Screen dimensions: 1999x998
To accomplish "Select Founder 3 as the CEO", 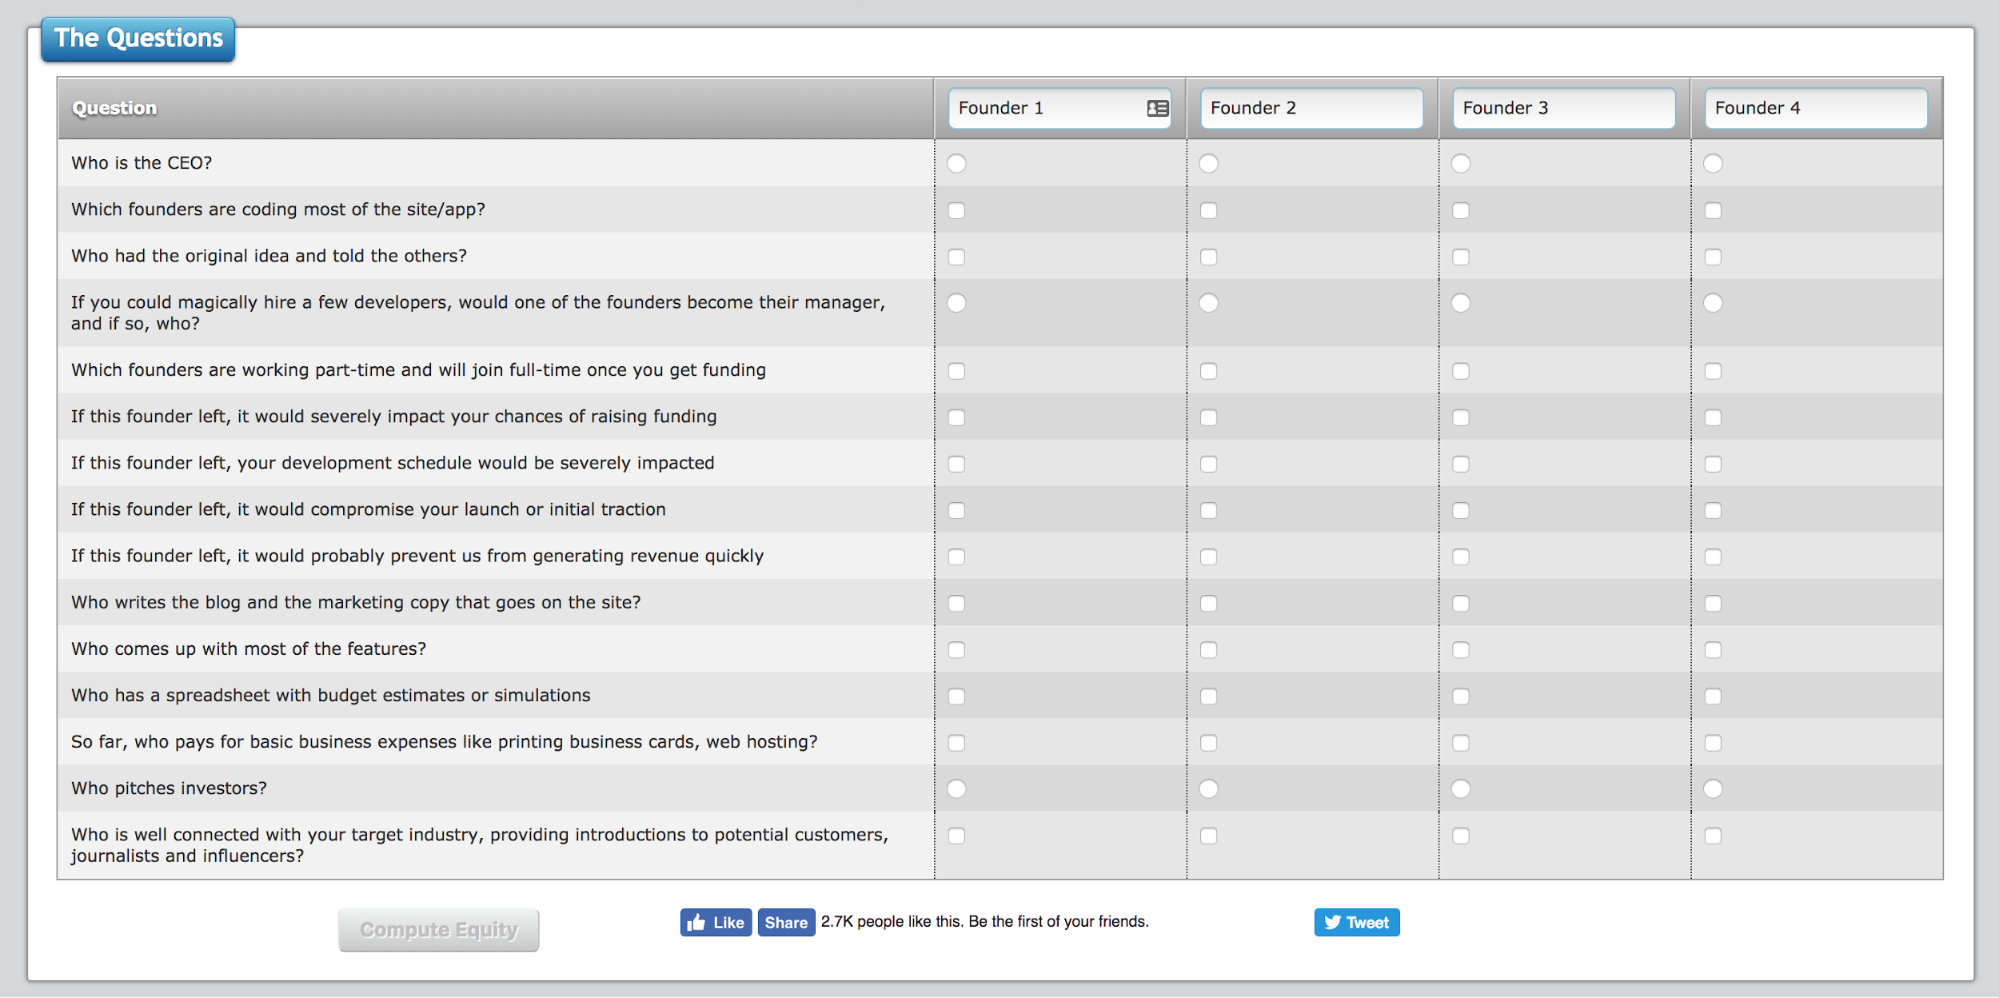I will tap(1461, 163).
